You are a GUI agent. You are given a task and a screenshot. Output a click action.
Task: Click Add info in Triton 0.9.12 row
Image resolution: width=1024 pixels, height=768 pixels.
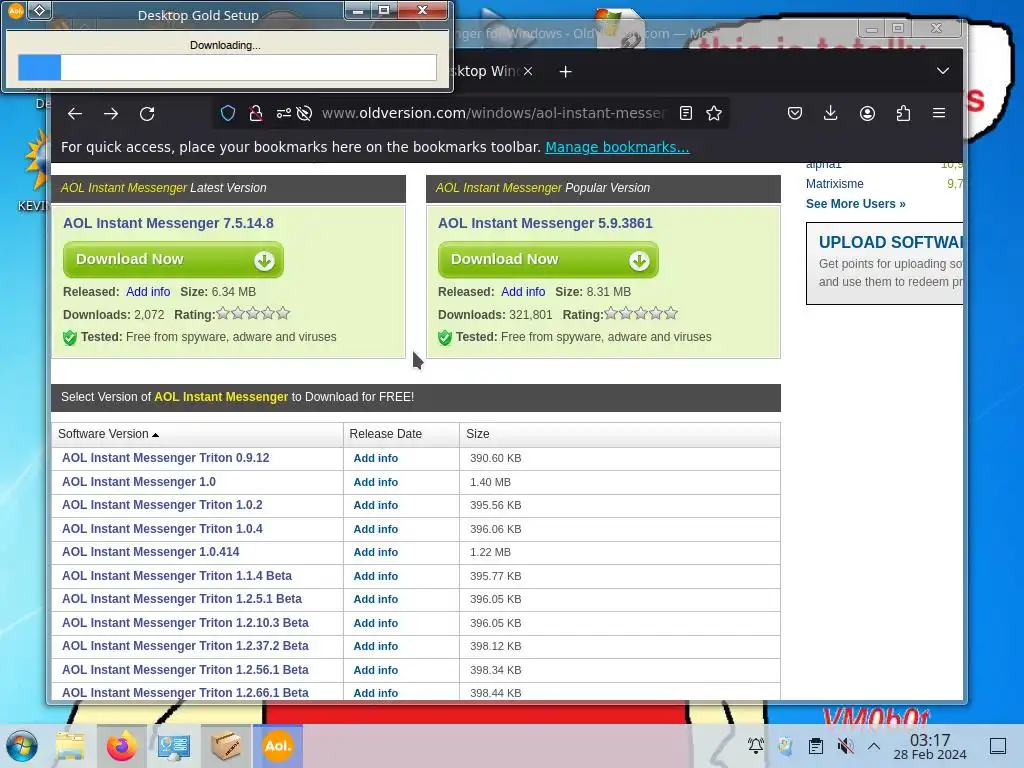(x=376, y=458)
